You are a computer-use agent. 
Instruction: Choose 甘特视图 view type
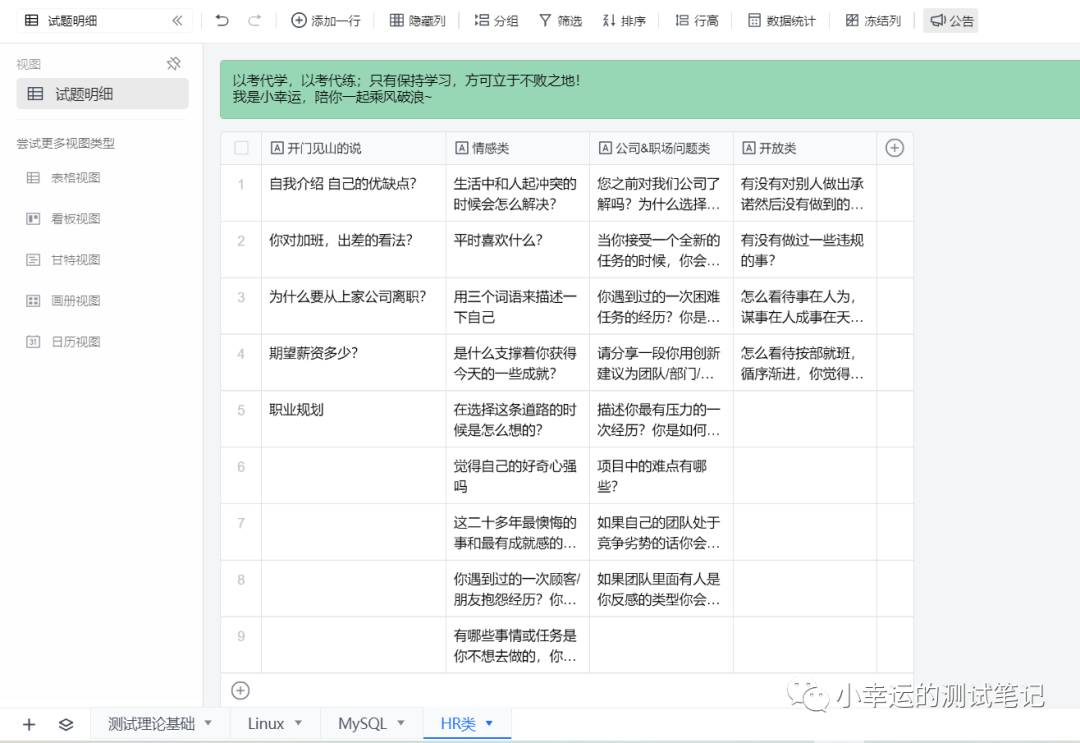[65, 260]
